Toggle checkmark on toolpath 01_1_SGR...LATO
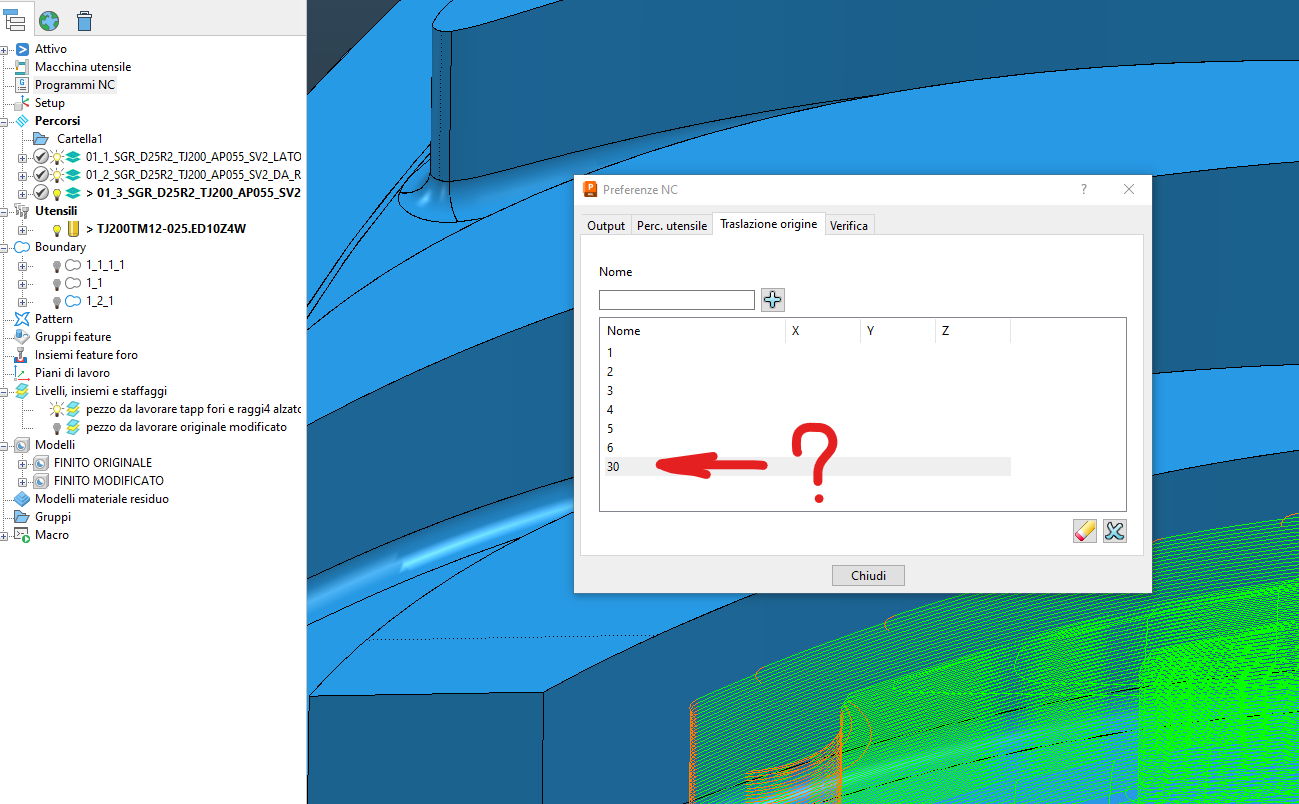 (41, 157)
